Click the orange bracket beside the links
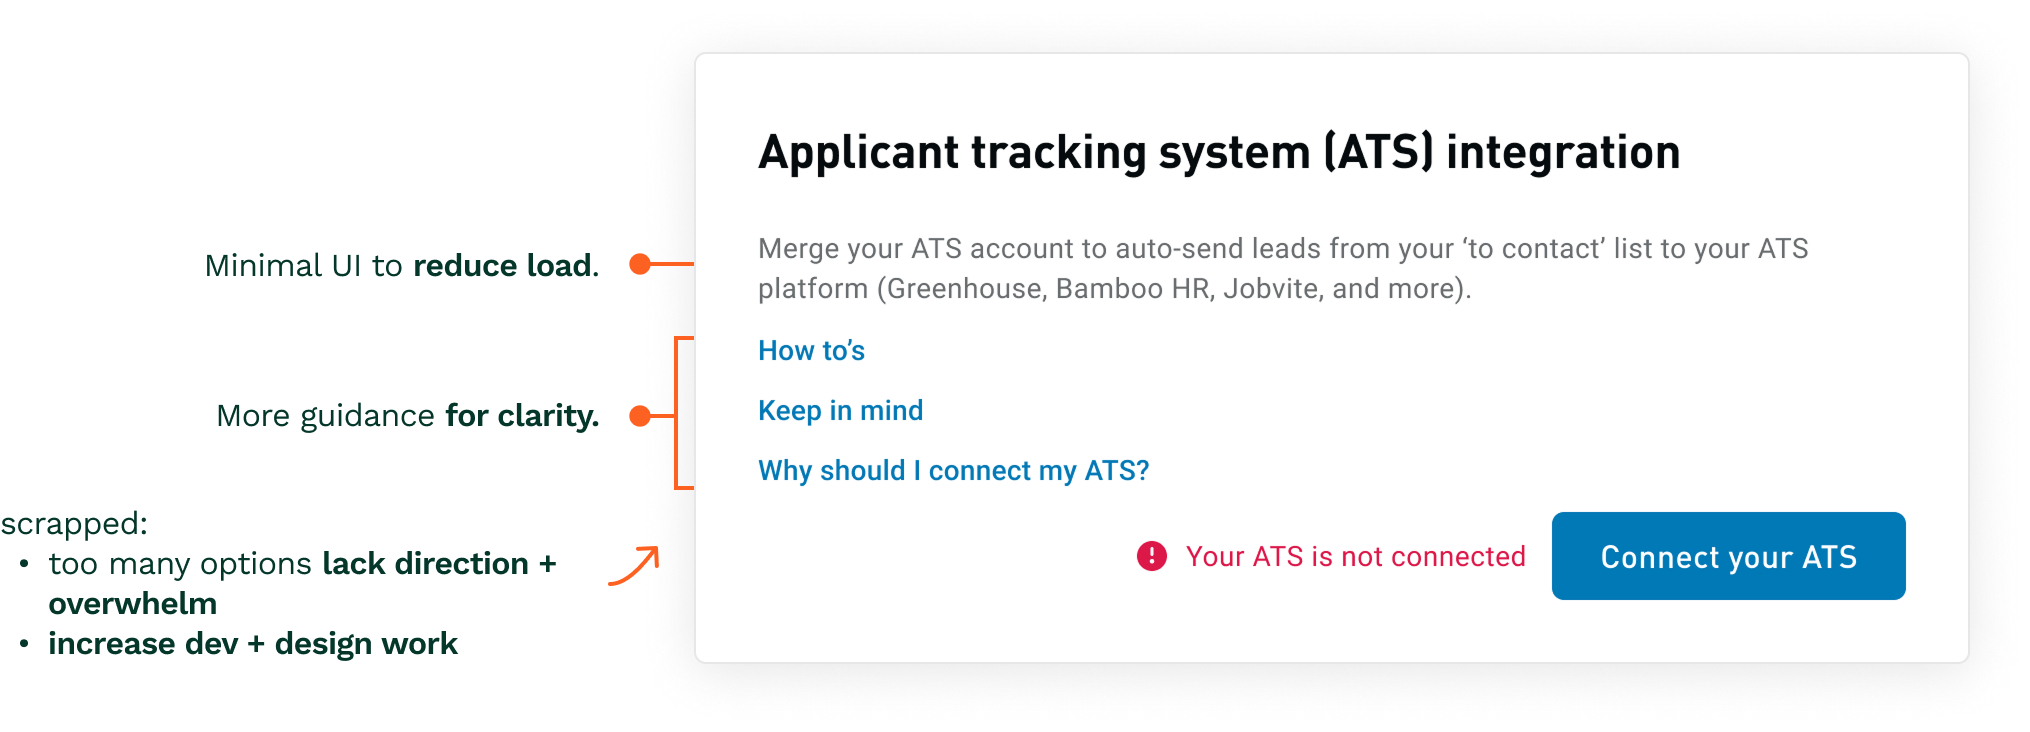The height and width of the screenshot is (732, 2030). (678, 413)
